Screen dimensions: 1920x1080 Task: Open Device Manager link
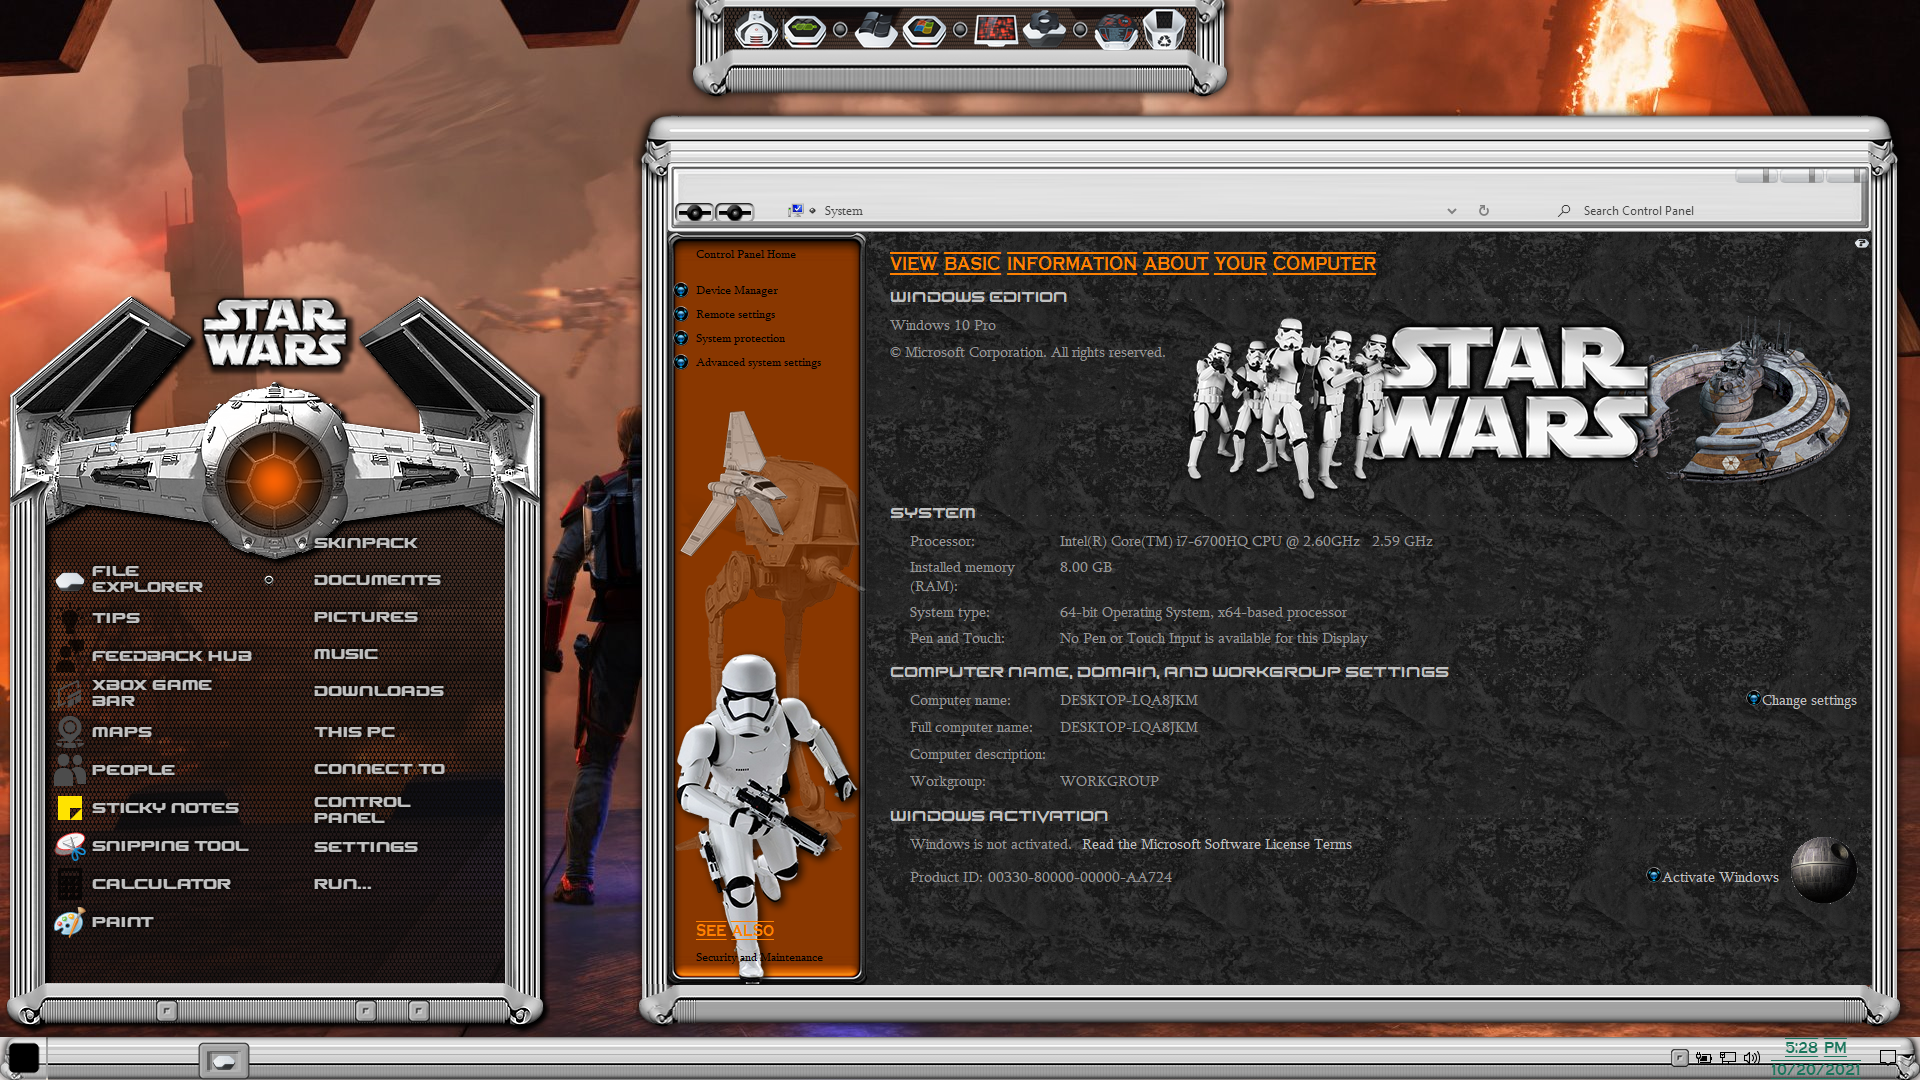click(x=736, y=290)
